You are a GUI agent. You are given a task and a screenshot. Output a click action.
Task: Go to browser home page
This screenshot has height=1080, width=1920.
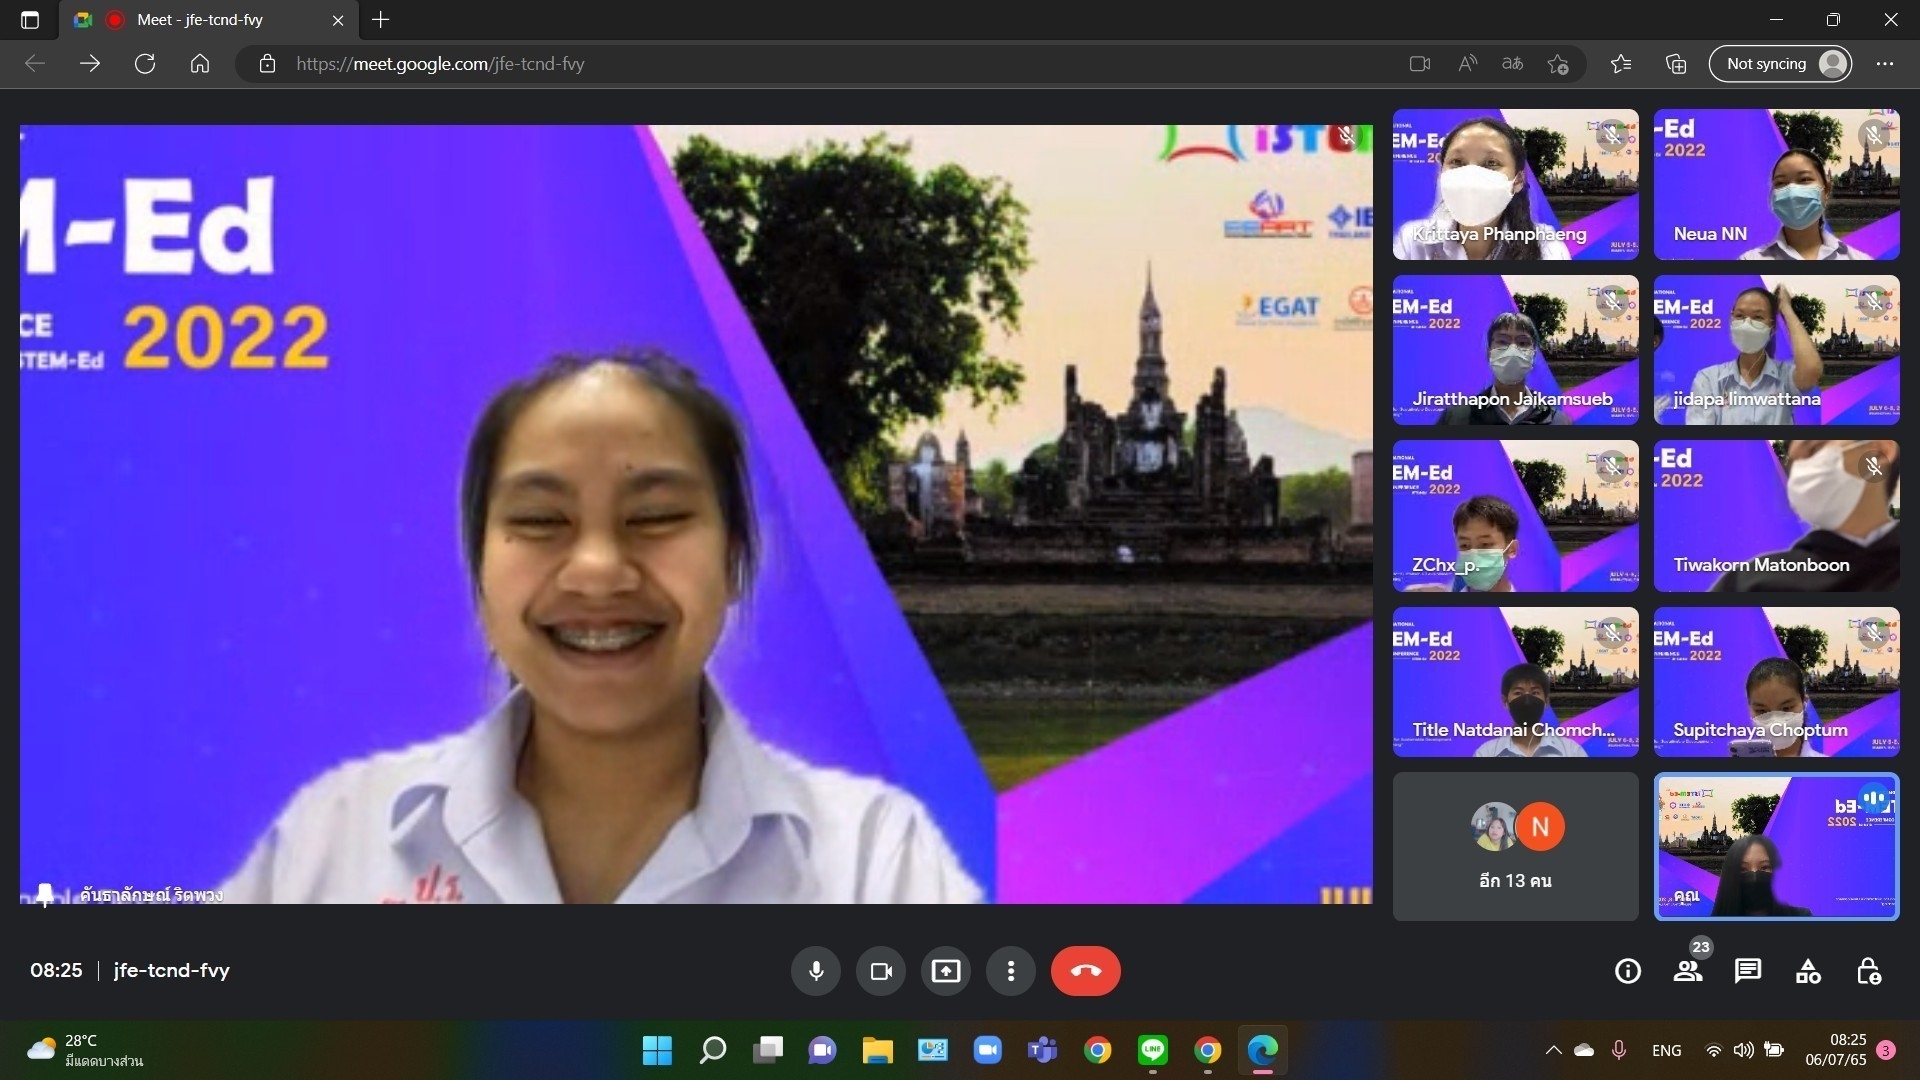(200, 64)
